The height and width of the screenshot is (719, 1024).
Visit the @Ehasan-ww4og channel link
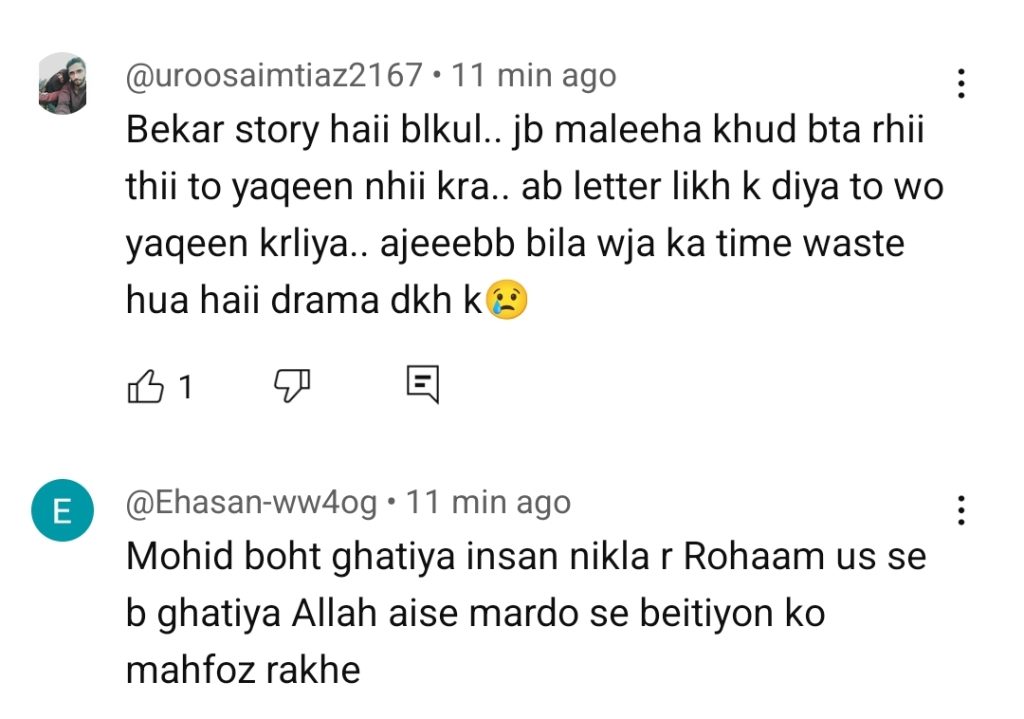point(252,502)
